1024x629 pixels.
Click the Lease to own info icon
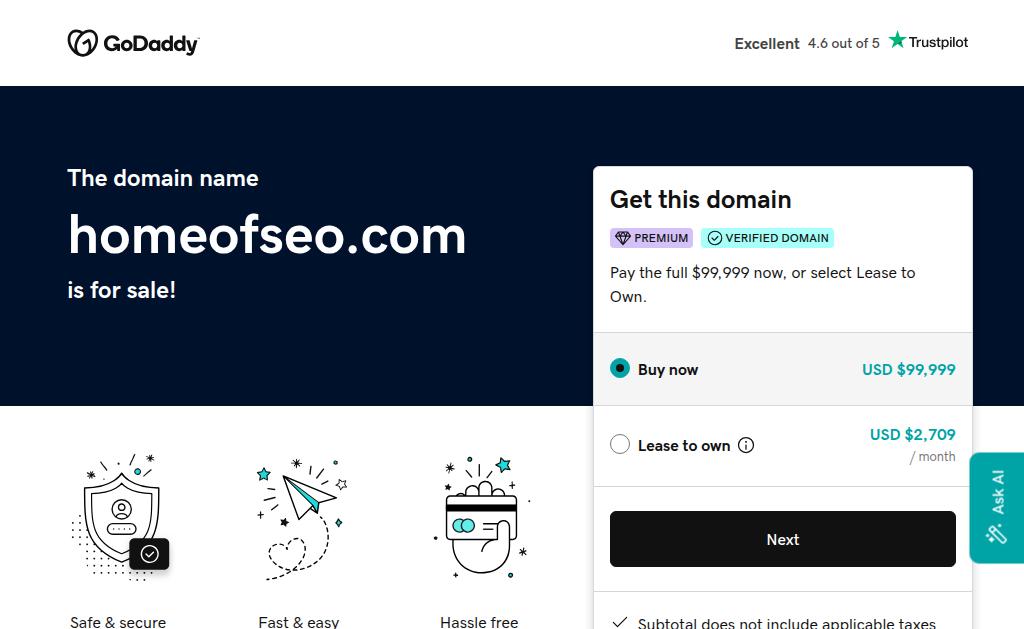746,445
